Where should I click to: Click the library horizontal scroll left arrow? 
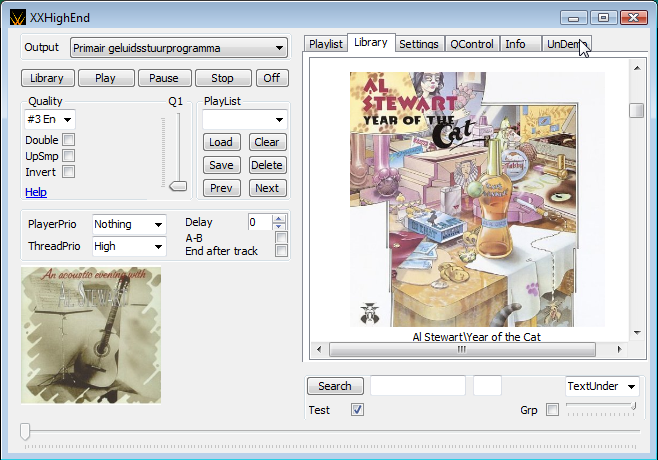[x=319, y=349]
